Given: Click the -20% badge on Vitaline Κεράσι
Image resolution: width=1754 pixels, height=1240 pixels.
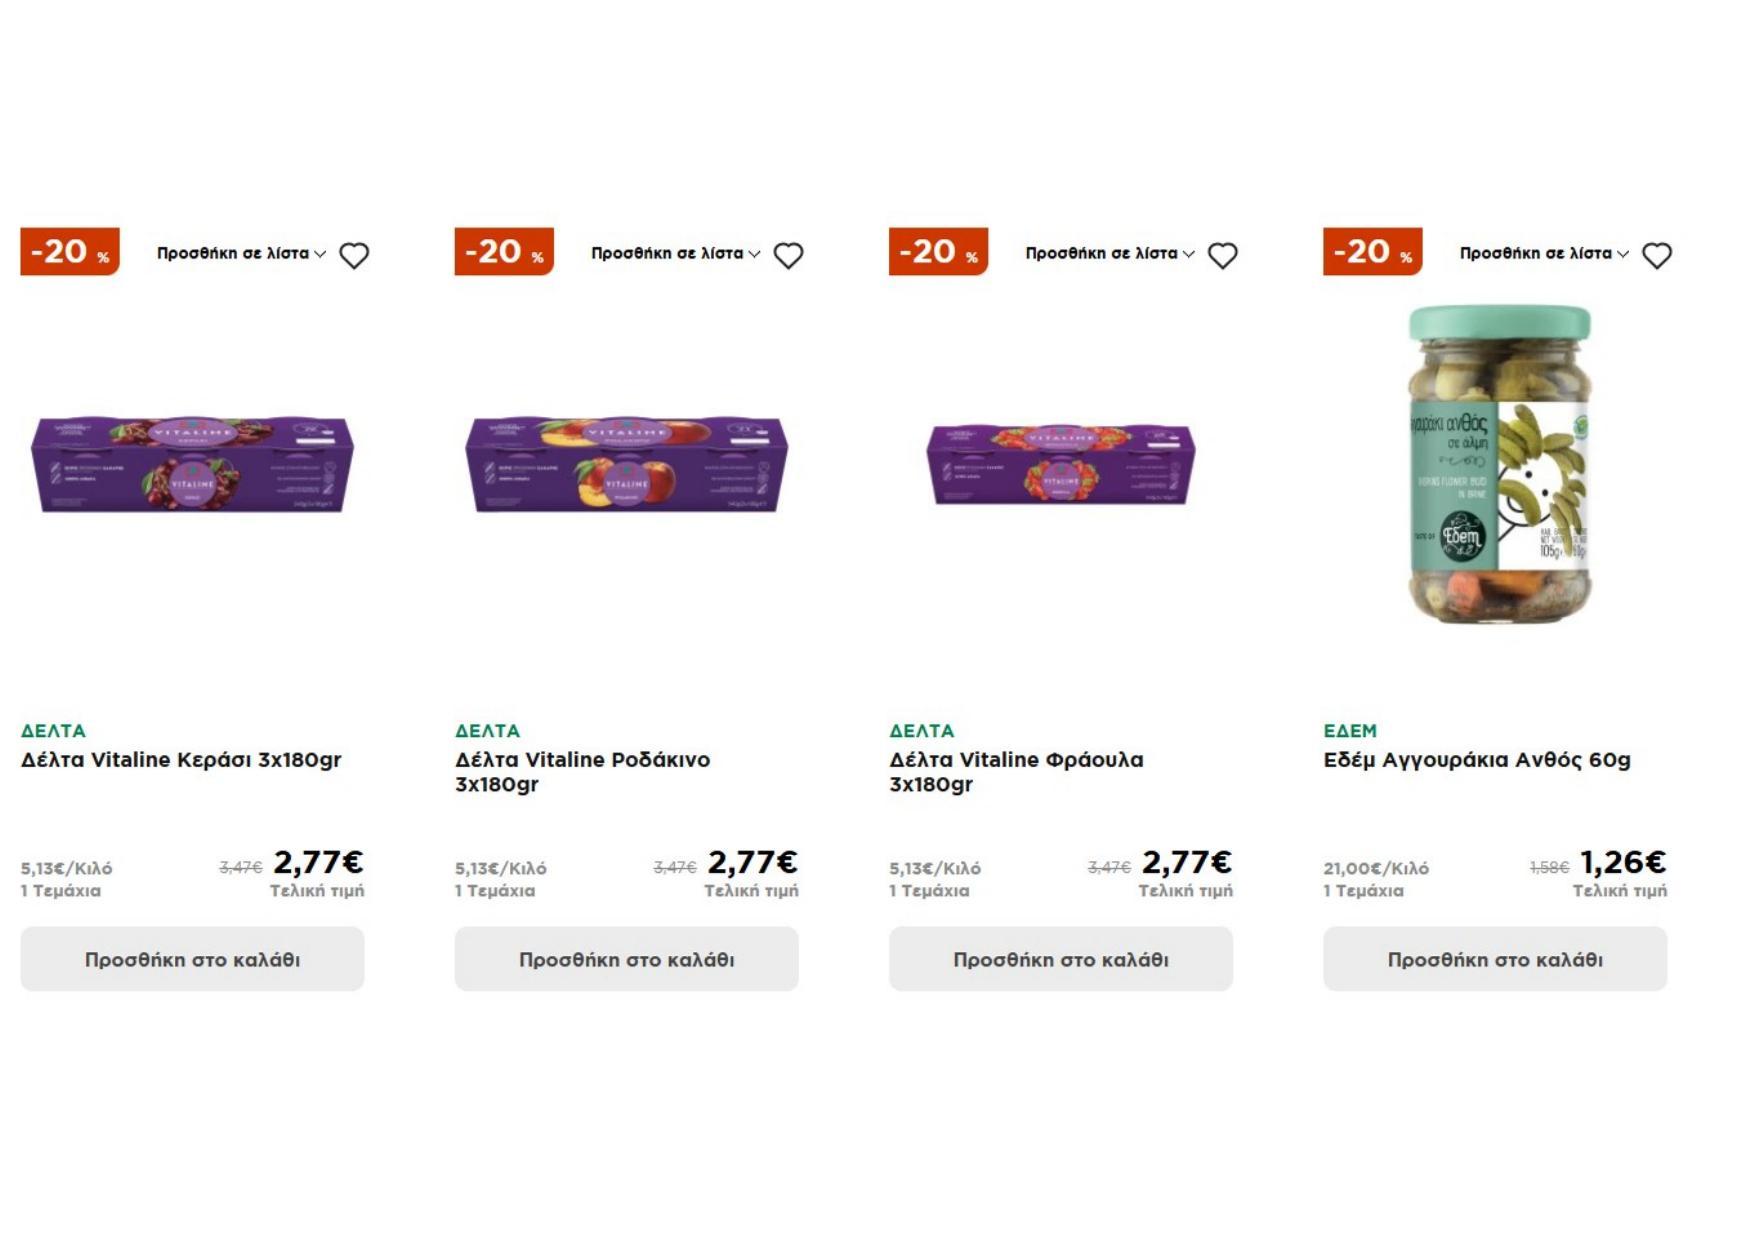Looking at the screenshot, I should (x=70, y=251).
